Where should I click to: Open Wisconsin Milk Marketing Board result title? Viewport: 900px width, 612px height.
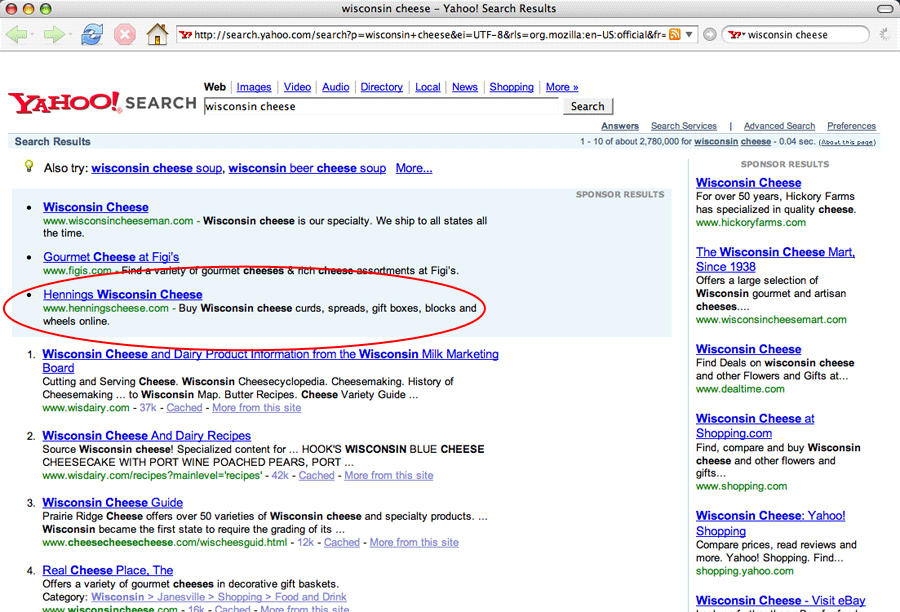(x=270, y=361)
